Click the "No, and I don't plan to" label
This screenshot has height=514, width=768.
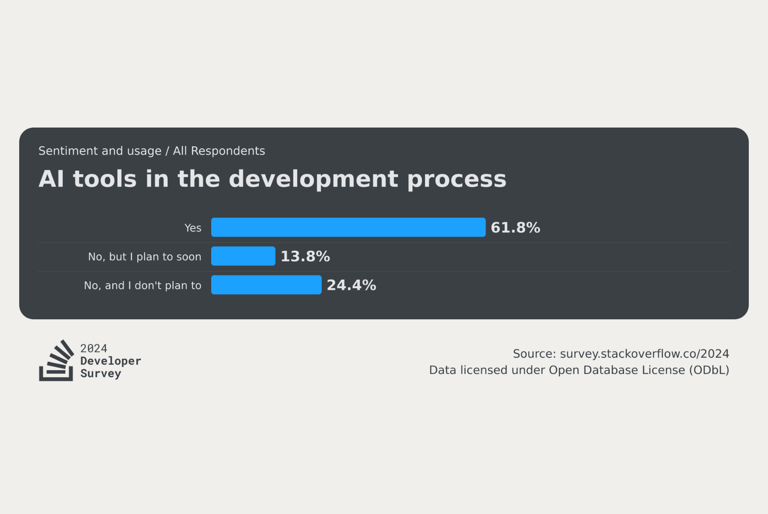pos(142,286)
